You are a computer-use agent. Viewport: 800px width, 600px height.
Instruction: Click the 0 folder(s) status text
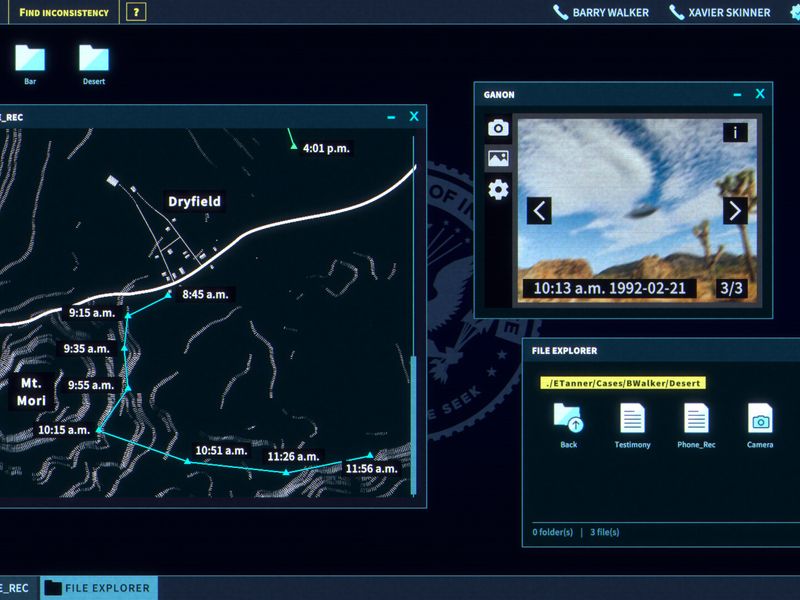tap(553, 532)
